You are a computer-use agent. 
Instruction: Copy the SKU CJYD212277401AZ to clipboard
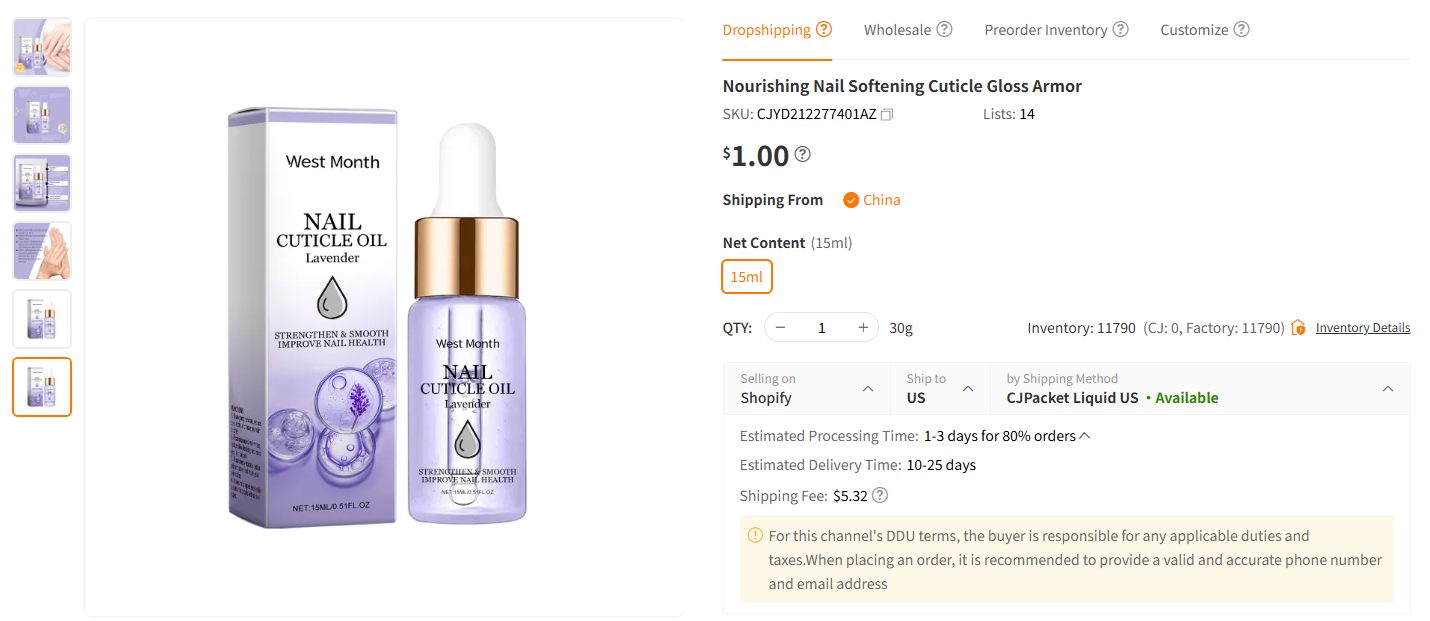[886, 114]
